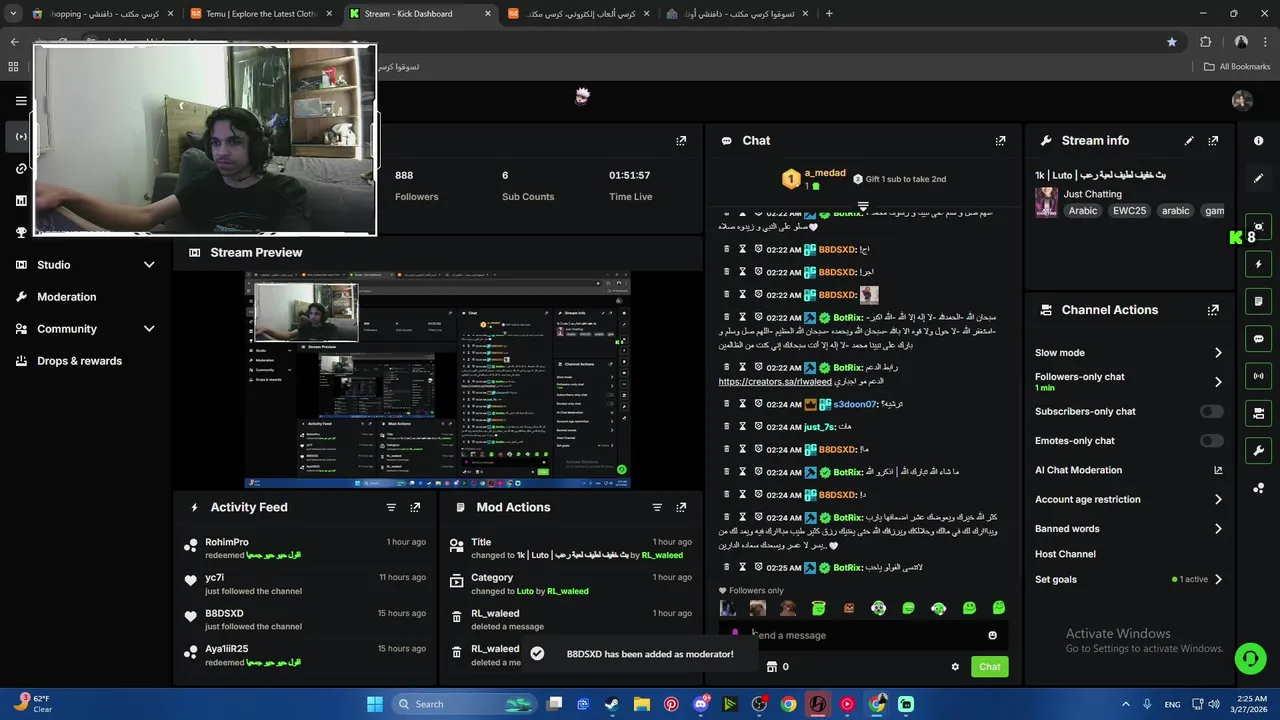
Task: Collapse the pinned gift leaderboard arrow
Action: pos(863,206)
